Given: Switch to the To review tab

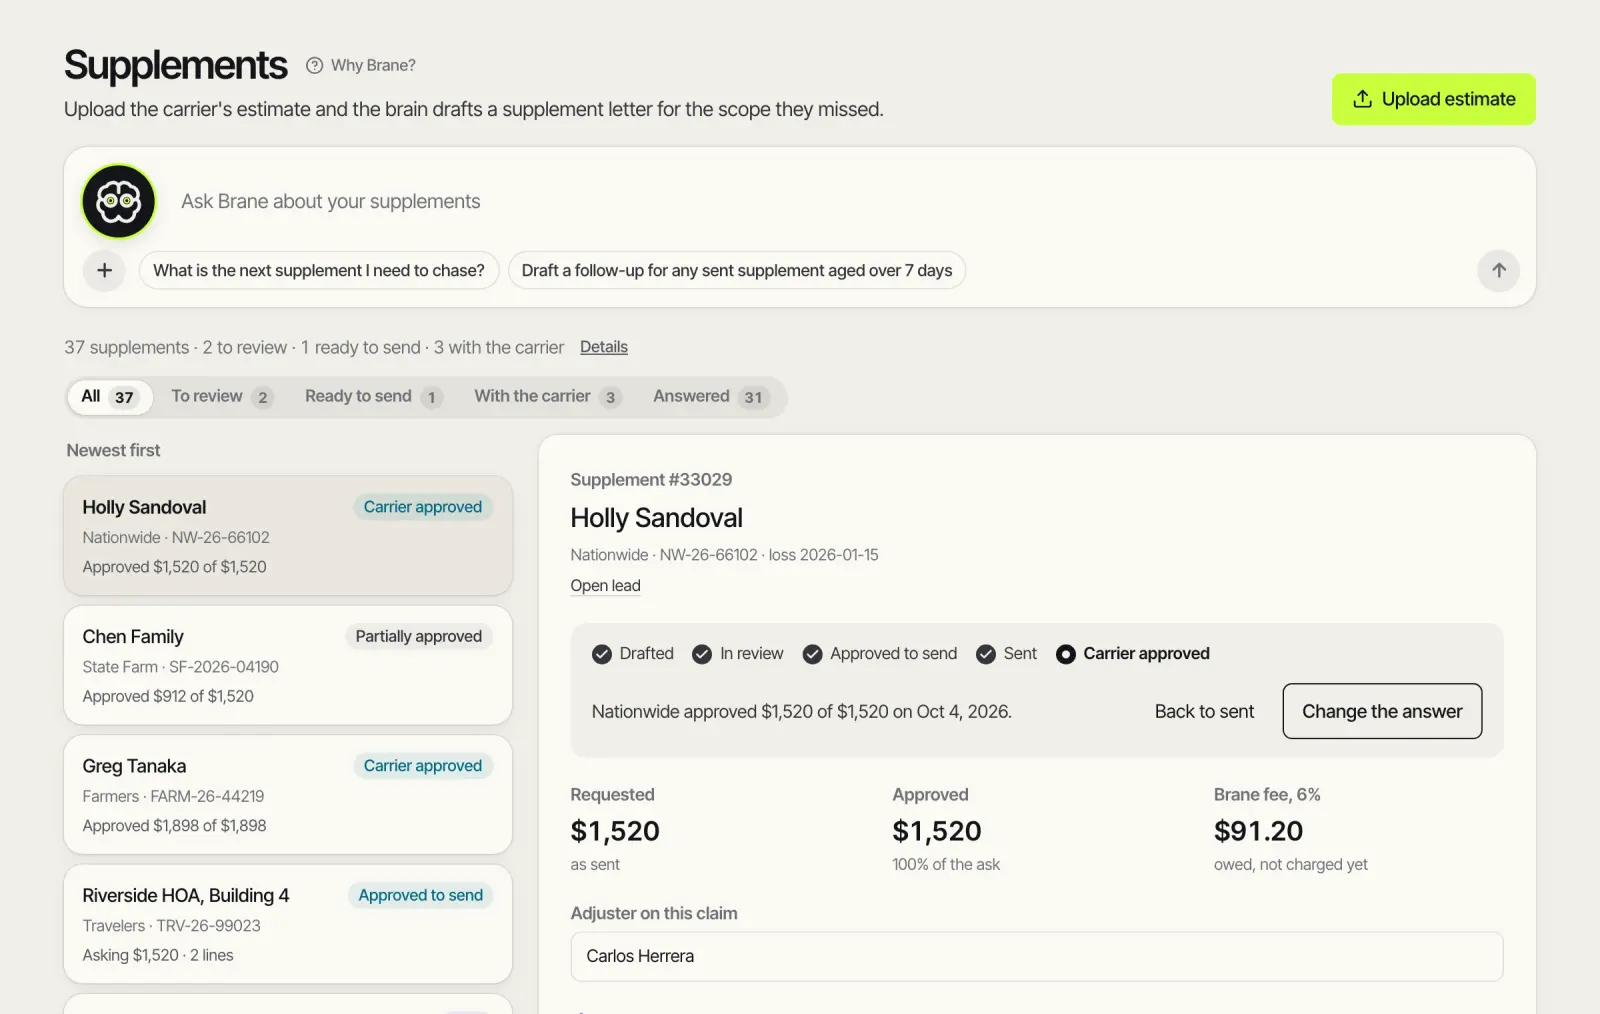Looking at the screenshot, I should [221, 397].
